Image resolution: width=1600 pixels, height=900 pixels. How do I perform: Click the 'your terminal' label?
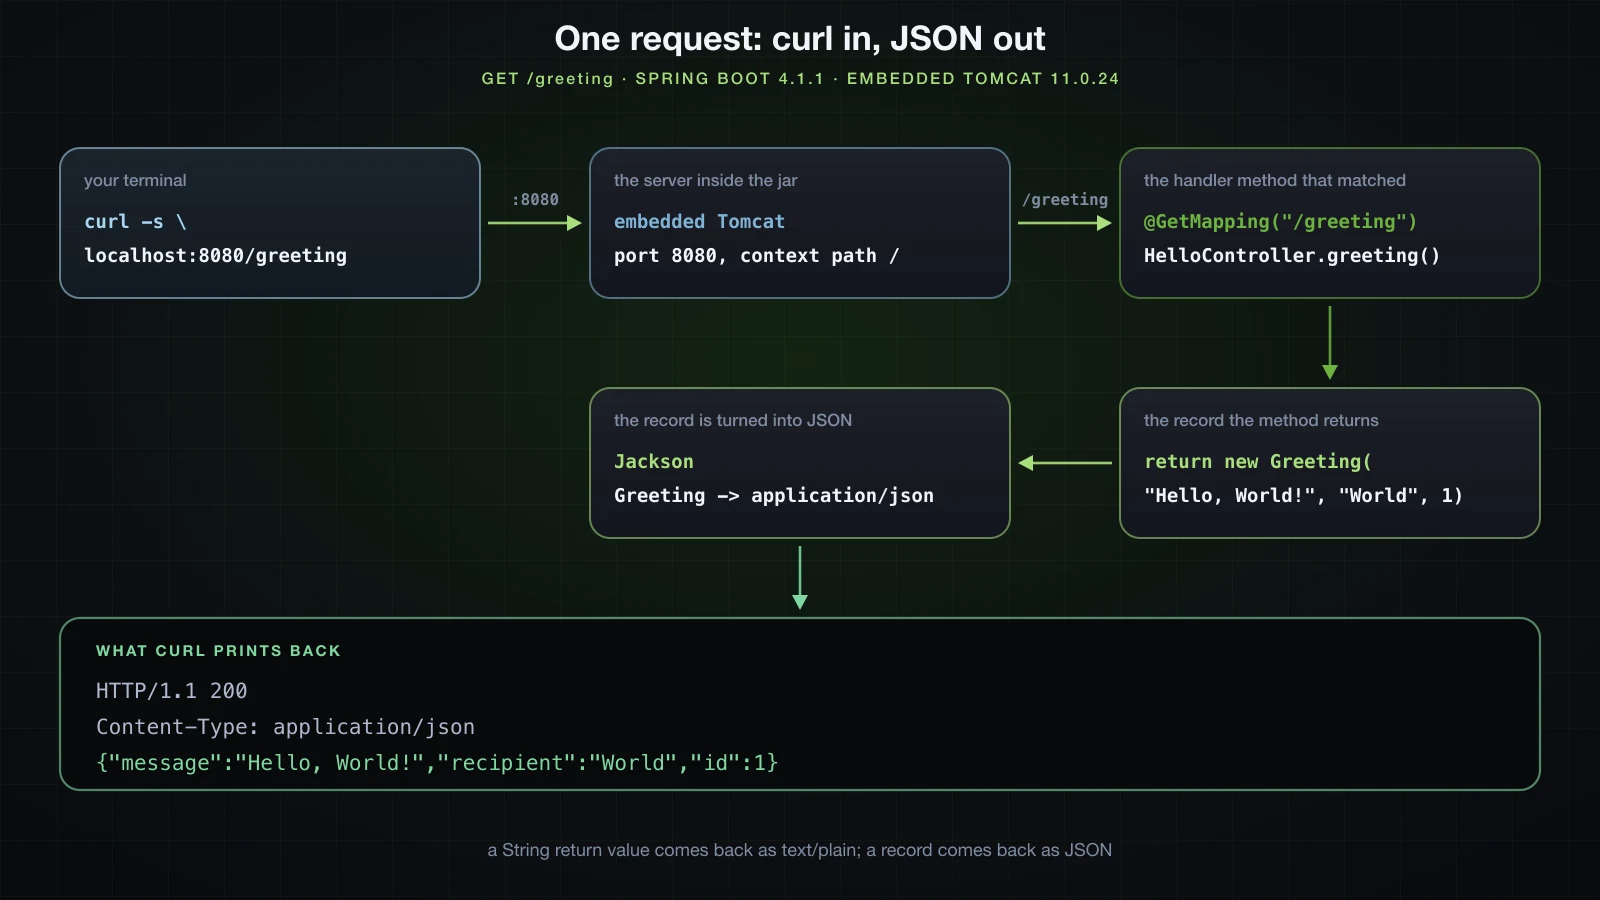pos(135,181)
